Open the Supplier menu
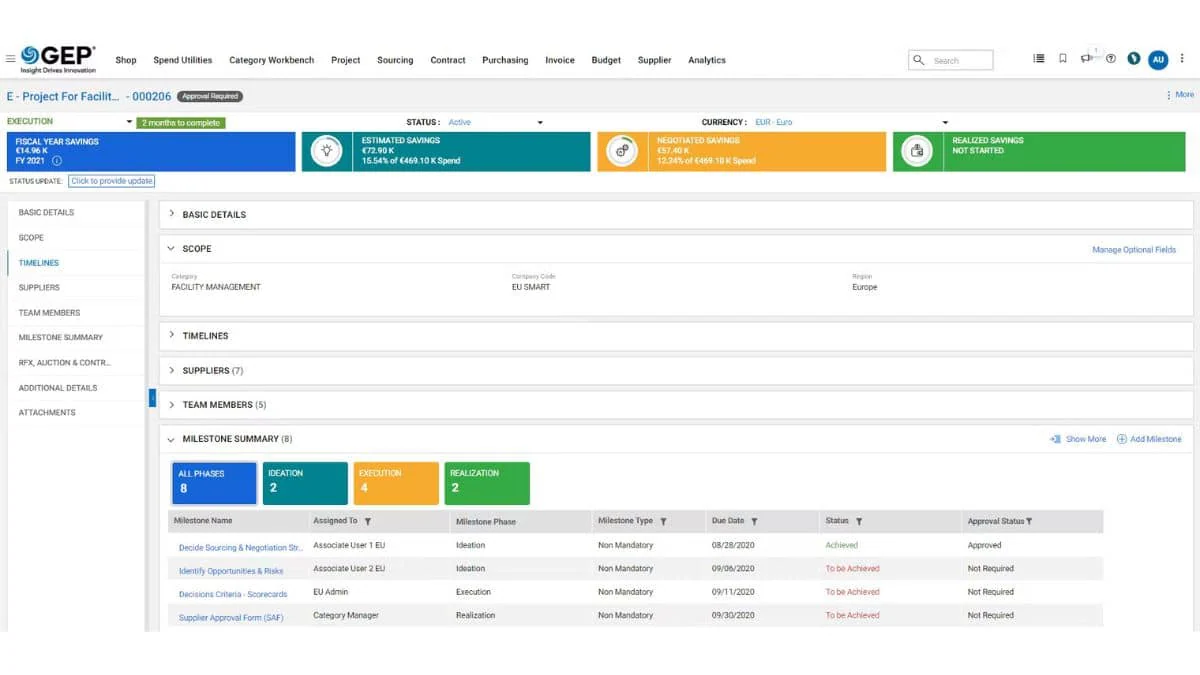The height and width of the screenshot is (675, 1200). click(x=655, y=60)
